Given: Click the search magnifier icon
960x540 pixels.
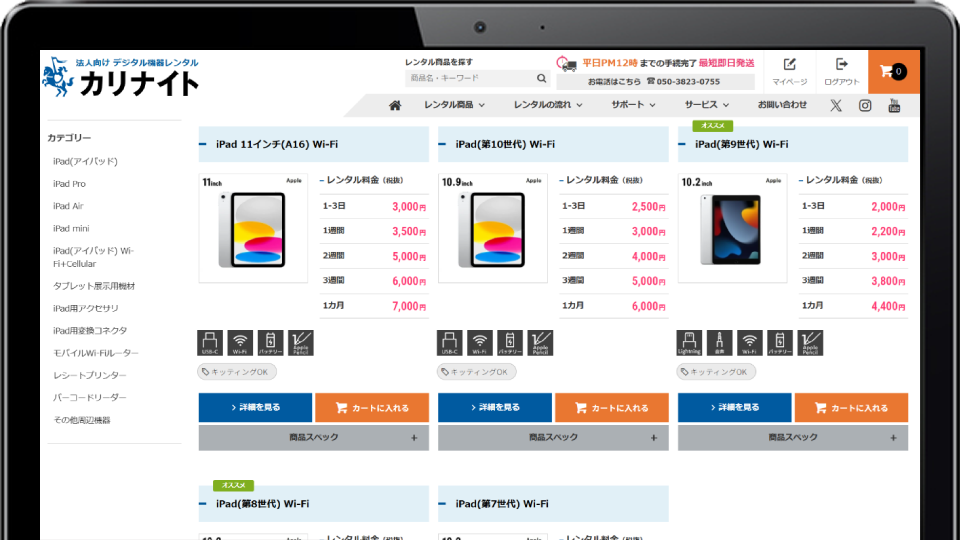Looking at the screenshot, I should pyautogui.click(x=541, y=78).
